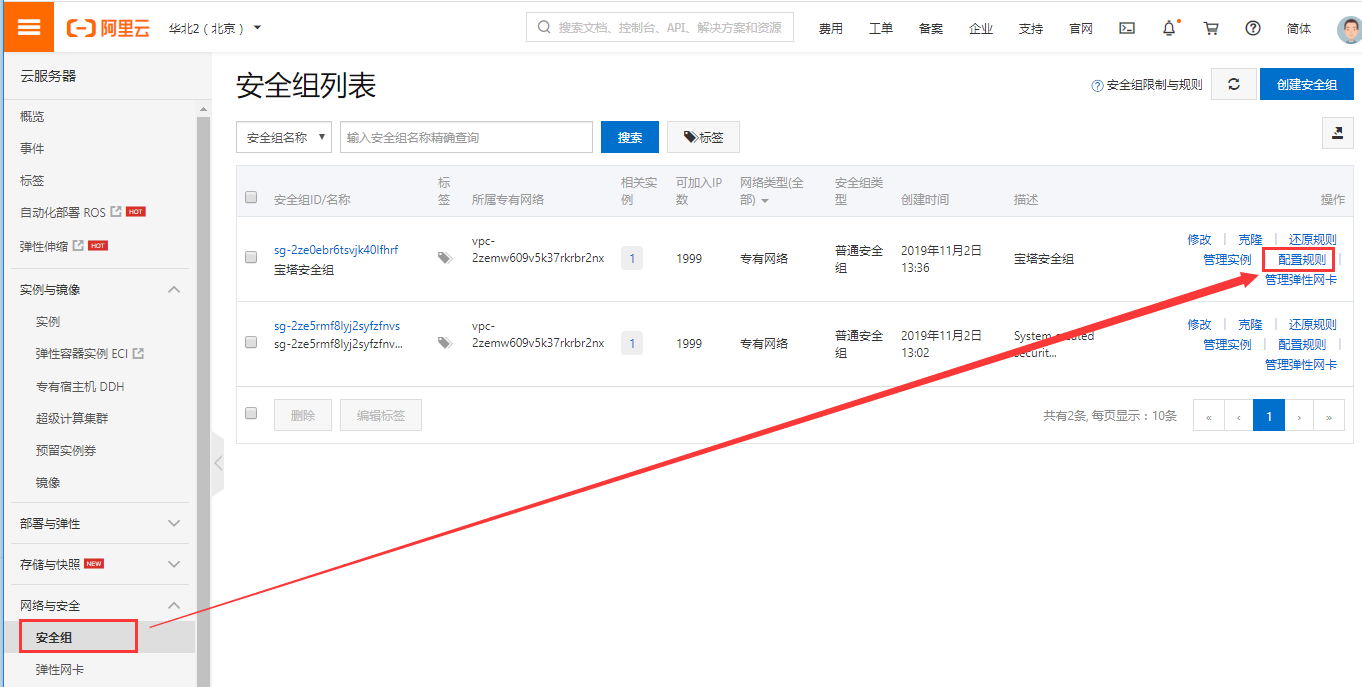The width and height of the screenshot is (1362, 687).
Task: Open the notification bell
Action: tap(1169, 28)
